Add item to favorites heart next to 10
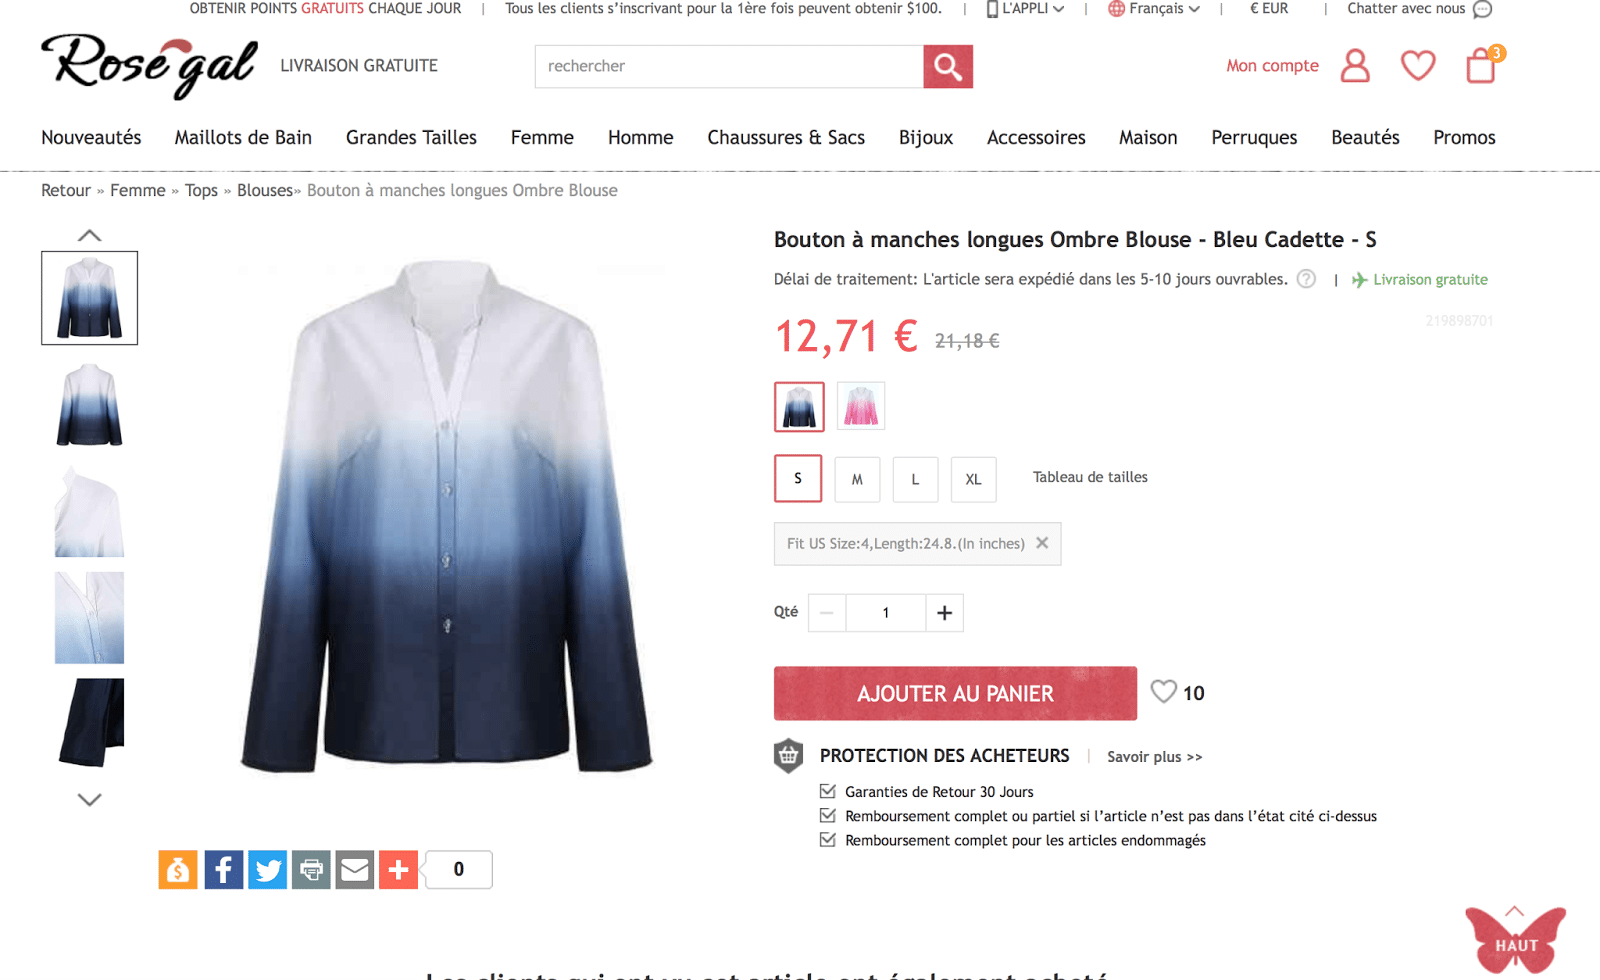Viewport: 1600px width, 980px height. [1163, 692]
